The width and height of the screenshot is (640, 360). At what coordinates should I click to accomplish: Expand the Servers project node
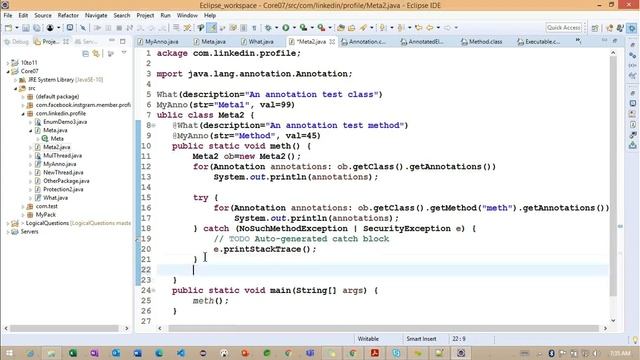pos(8,232)
